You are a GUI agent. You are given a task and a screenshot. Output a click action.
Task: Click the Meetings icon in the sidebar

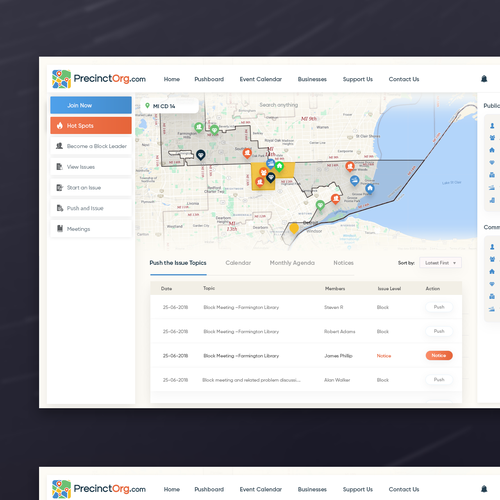coord(60,229)
